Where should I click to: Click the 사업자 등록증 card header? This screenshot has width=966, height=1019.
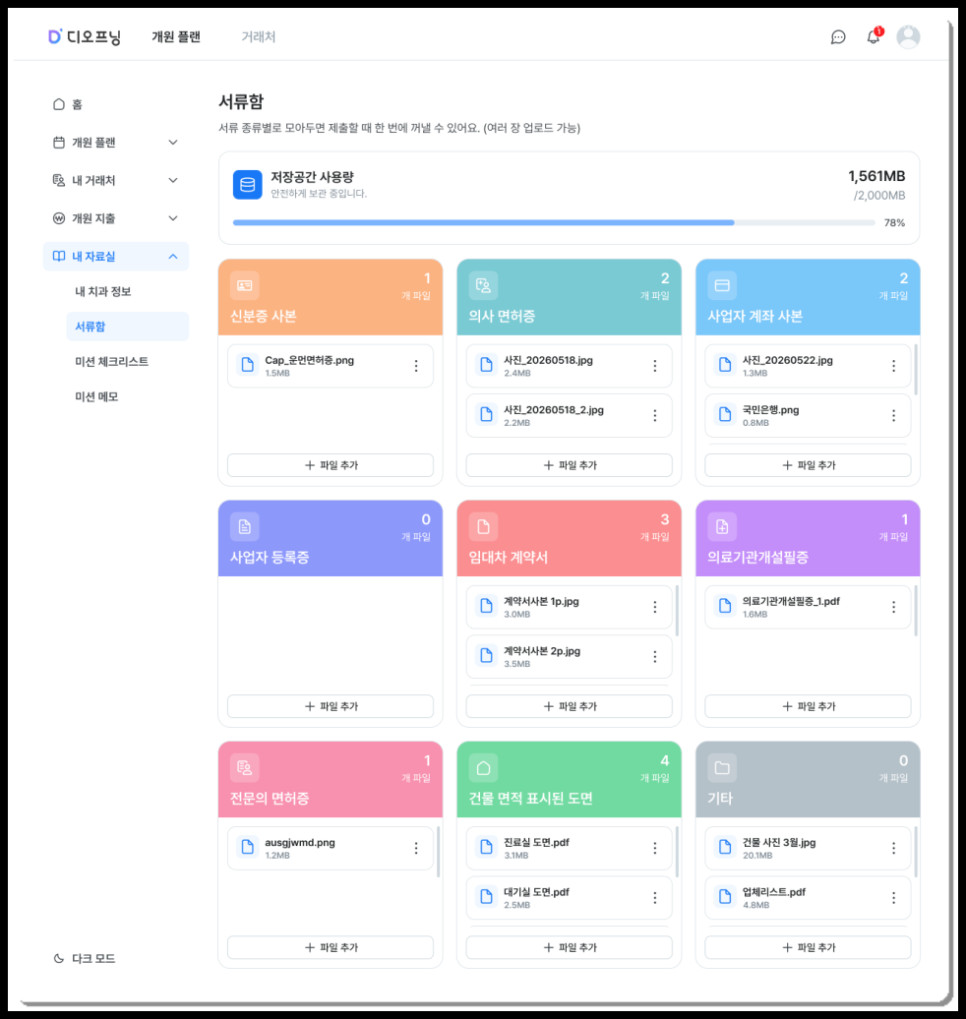click(330, 538)
